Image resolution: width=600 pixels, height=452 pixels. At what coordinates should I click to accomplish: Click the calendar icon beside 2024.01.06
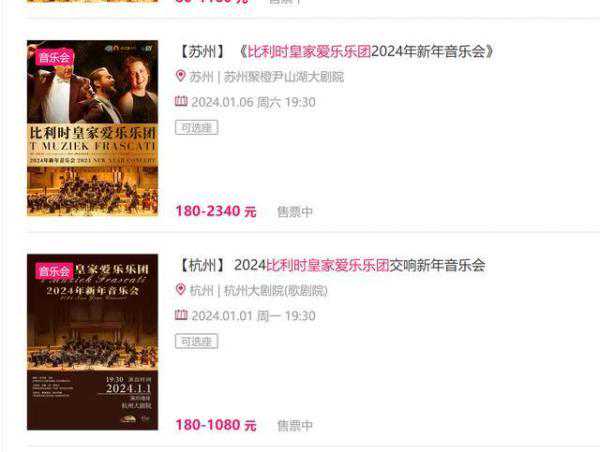181,101
